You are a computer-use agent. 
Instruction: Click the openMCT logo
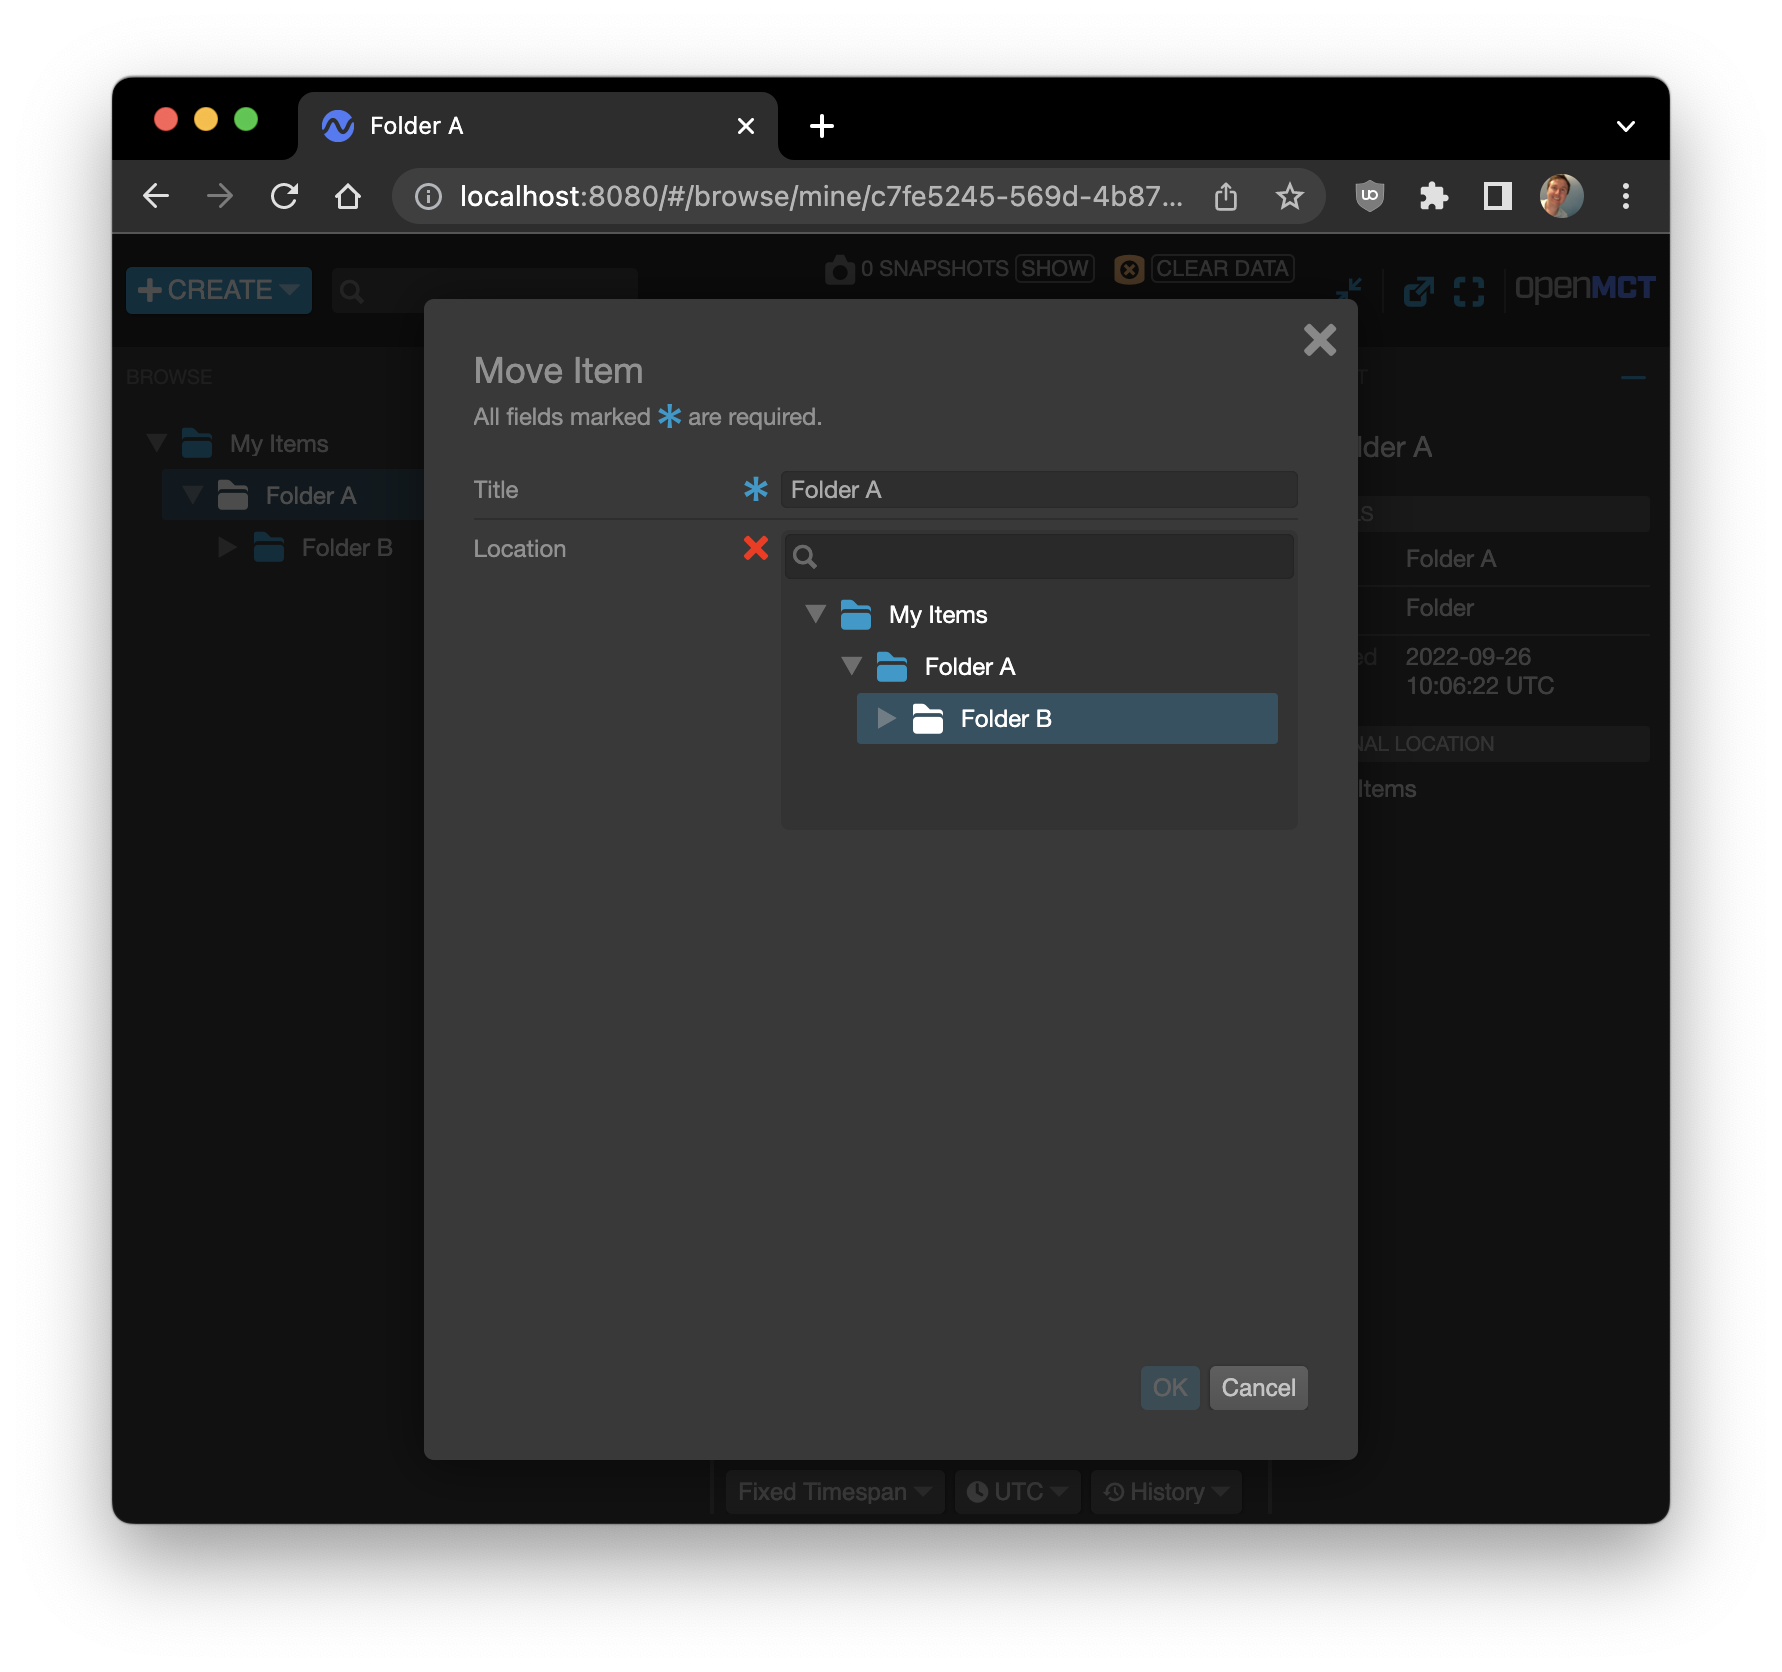click(1584, 288)
